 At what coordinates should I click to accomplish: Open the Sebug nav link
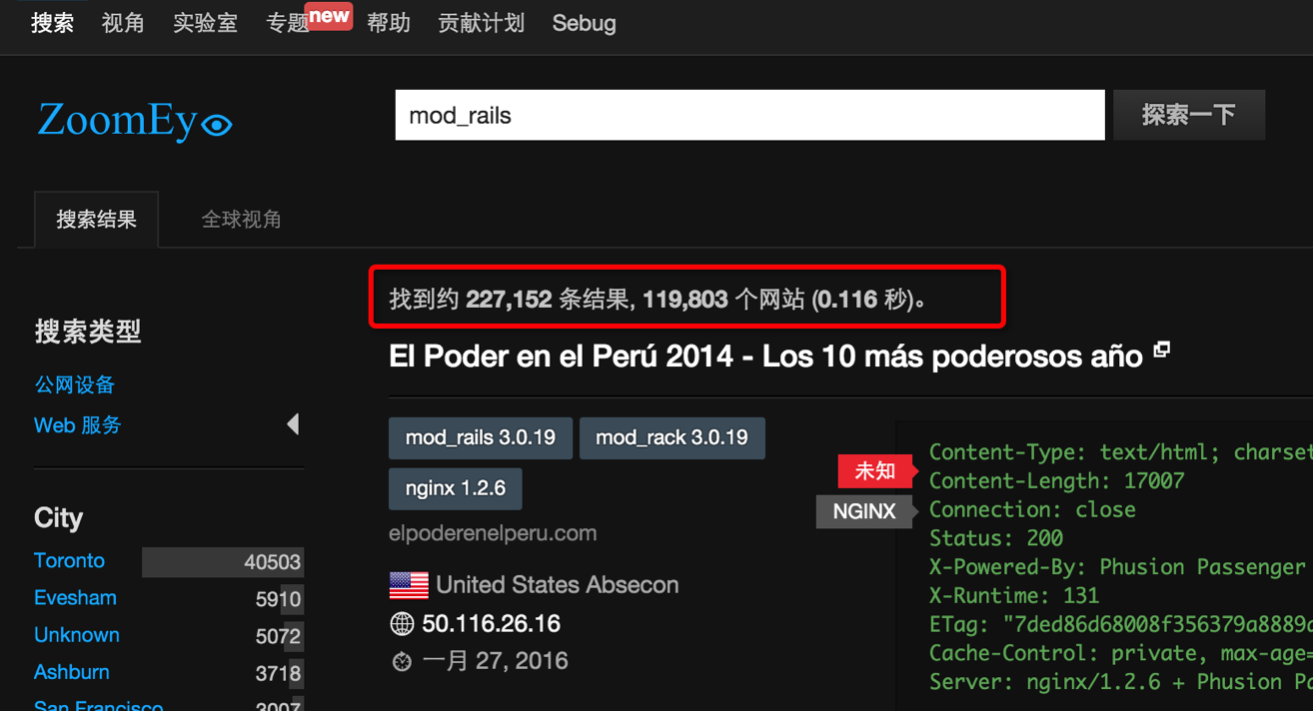[584, 23]
